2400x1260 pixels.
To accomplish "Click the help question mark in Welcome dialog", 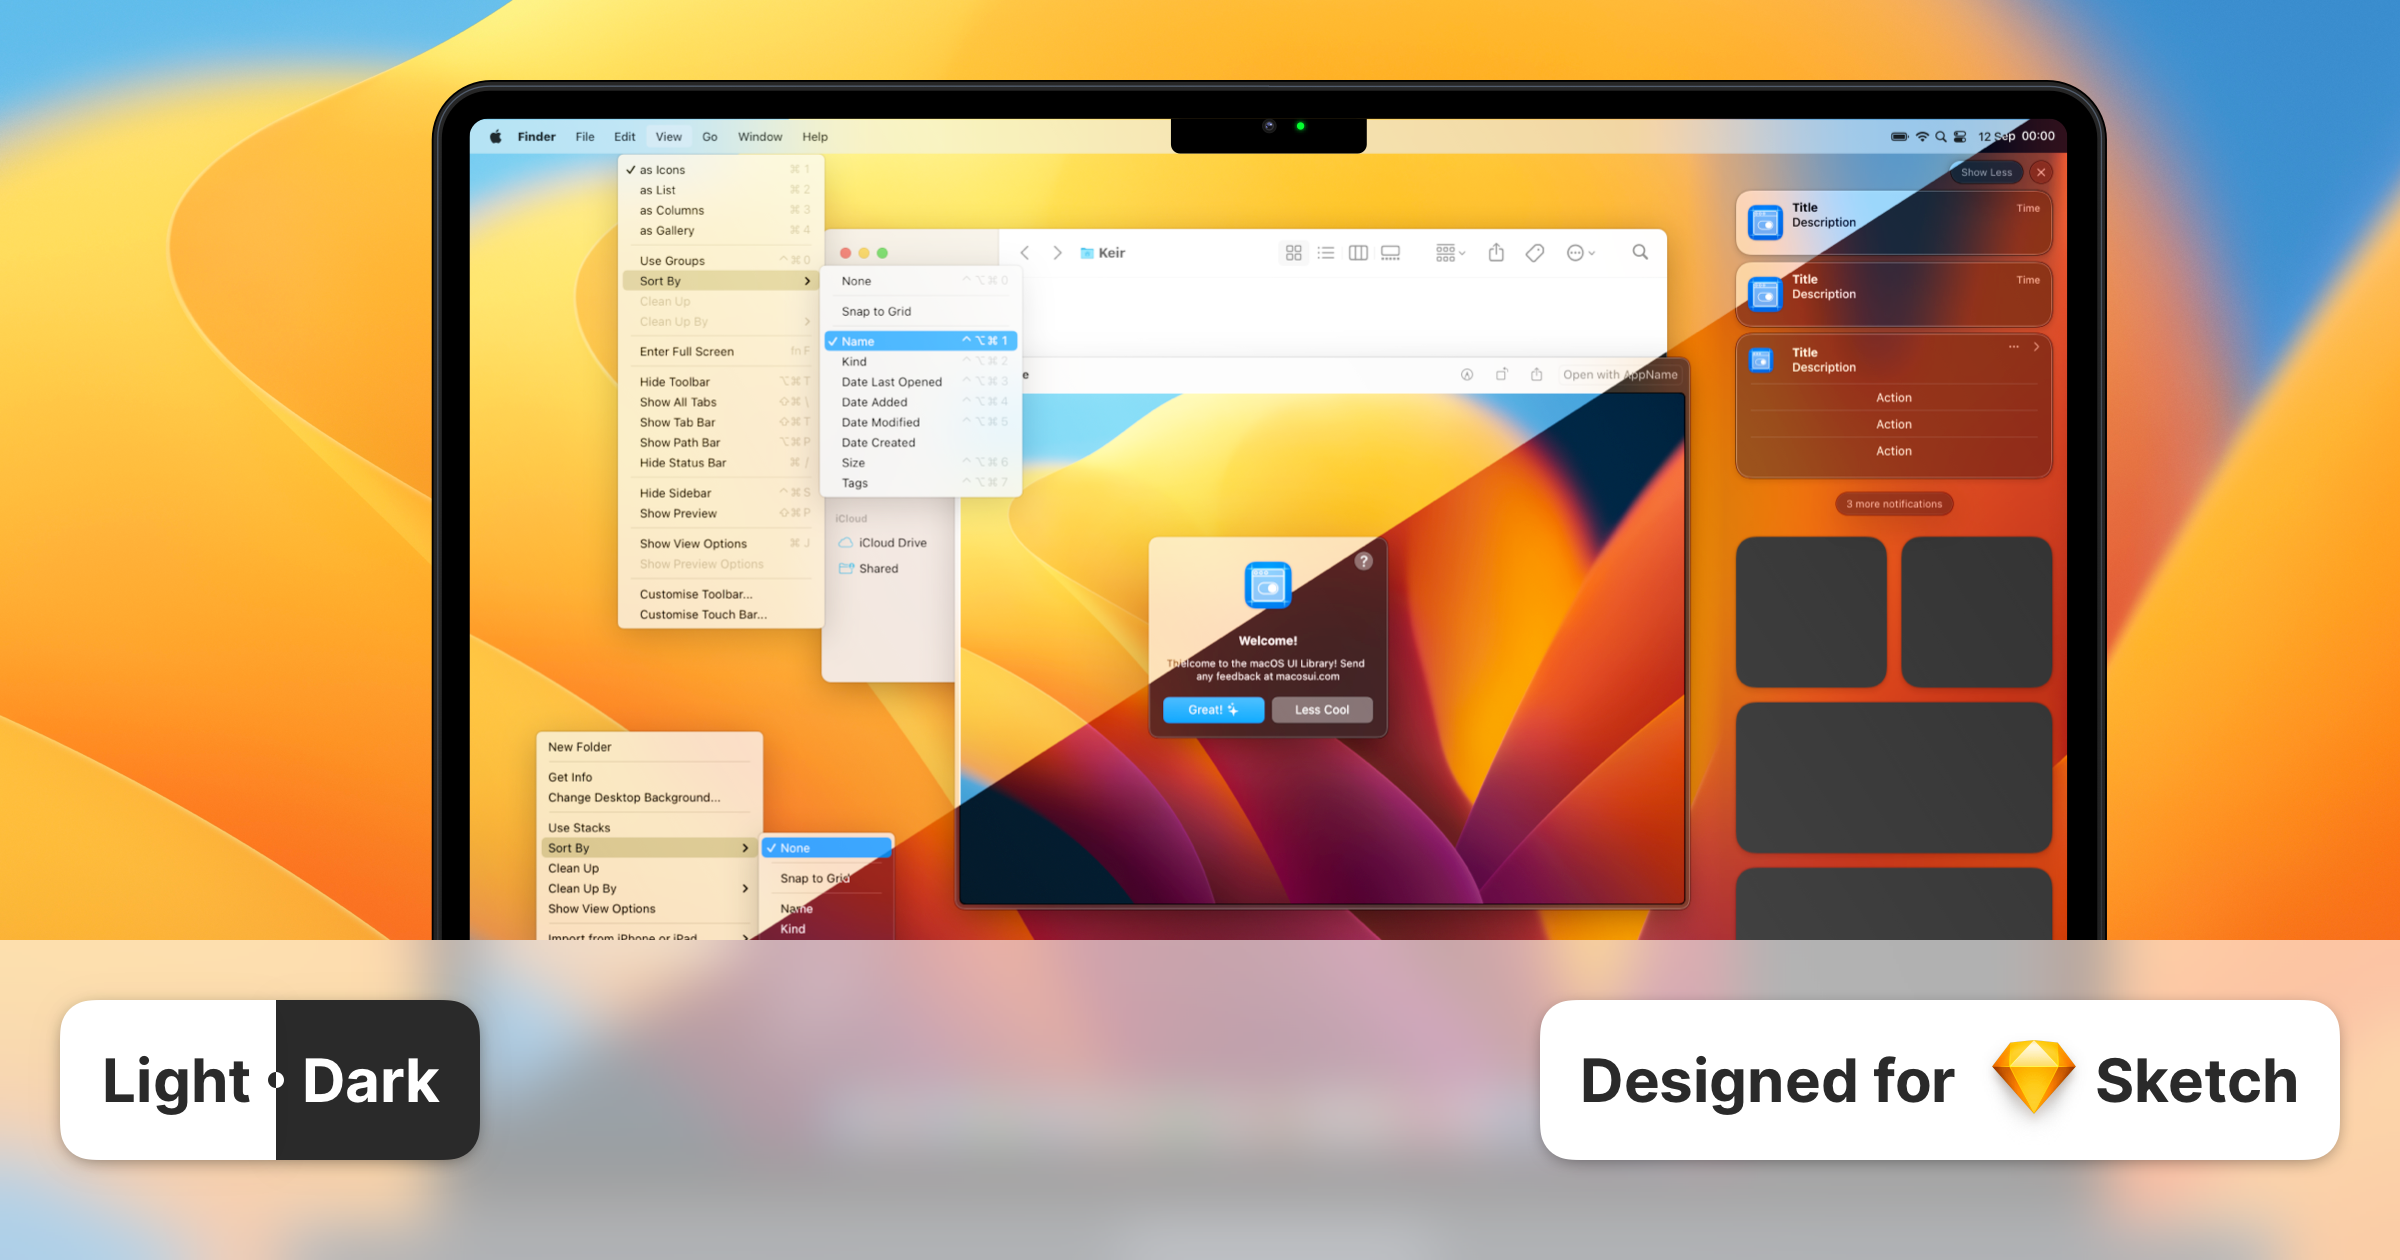I will [1363, 561].
